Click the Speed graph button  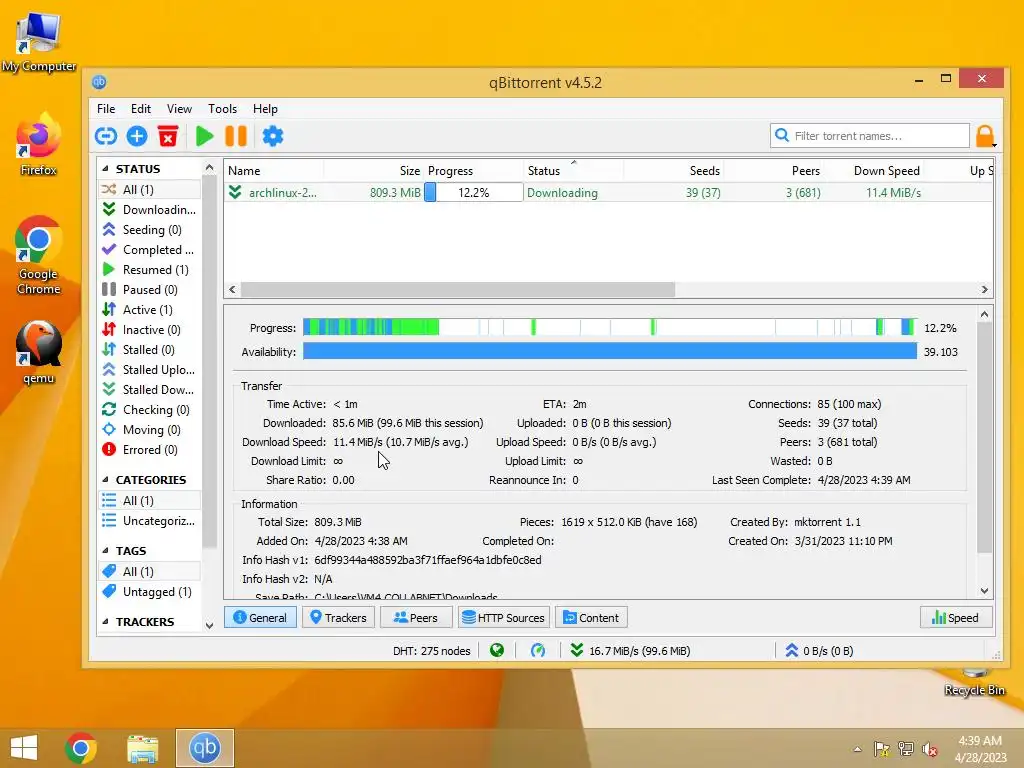[956, 618]
